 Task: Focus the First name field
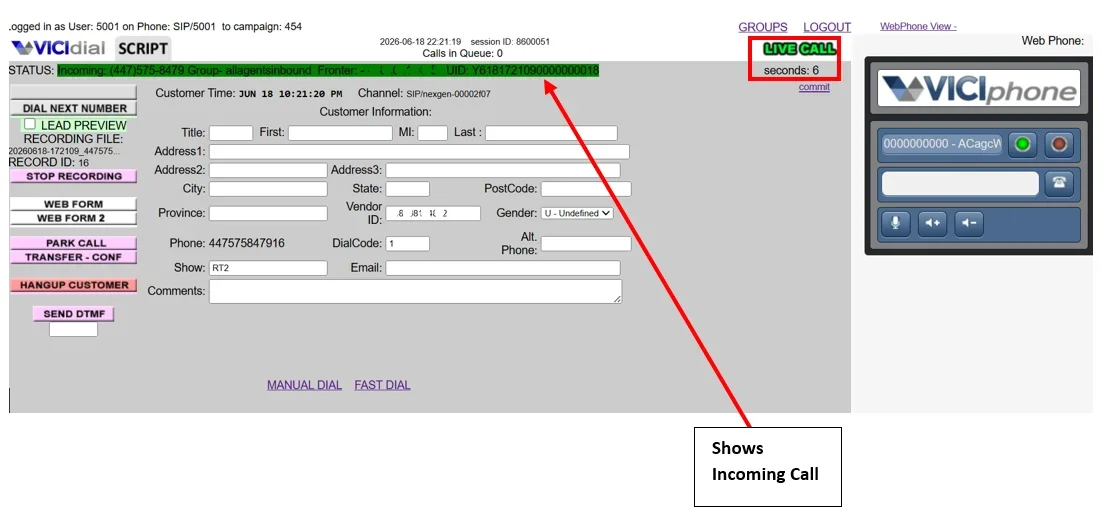pos(340,132)
